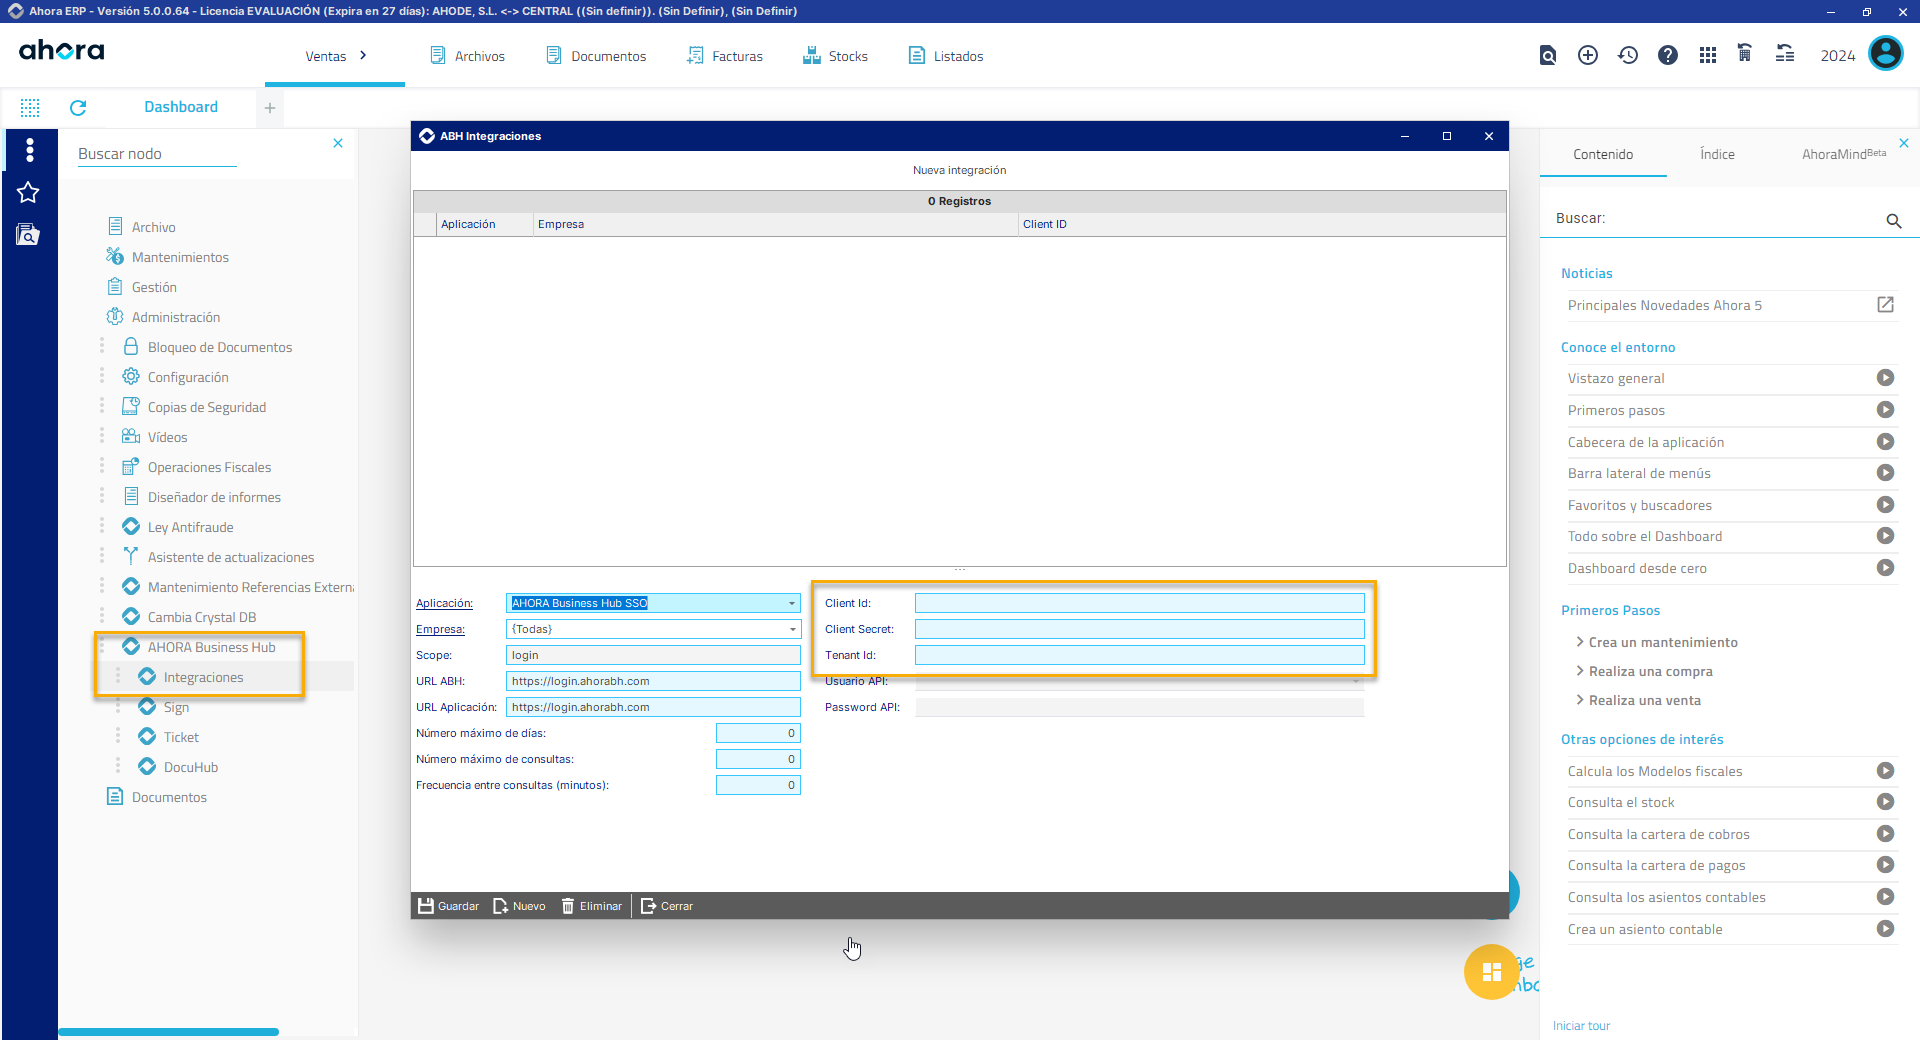Click the horizontal scrollbar under the tree
This screenshot has height=1040, width=1920.
pyautogui.click(x=168, y=1031)
